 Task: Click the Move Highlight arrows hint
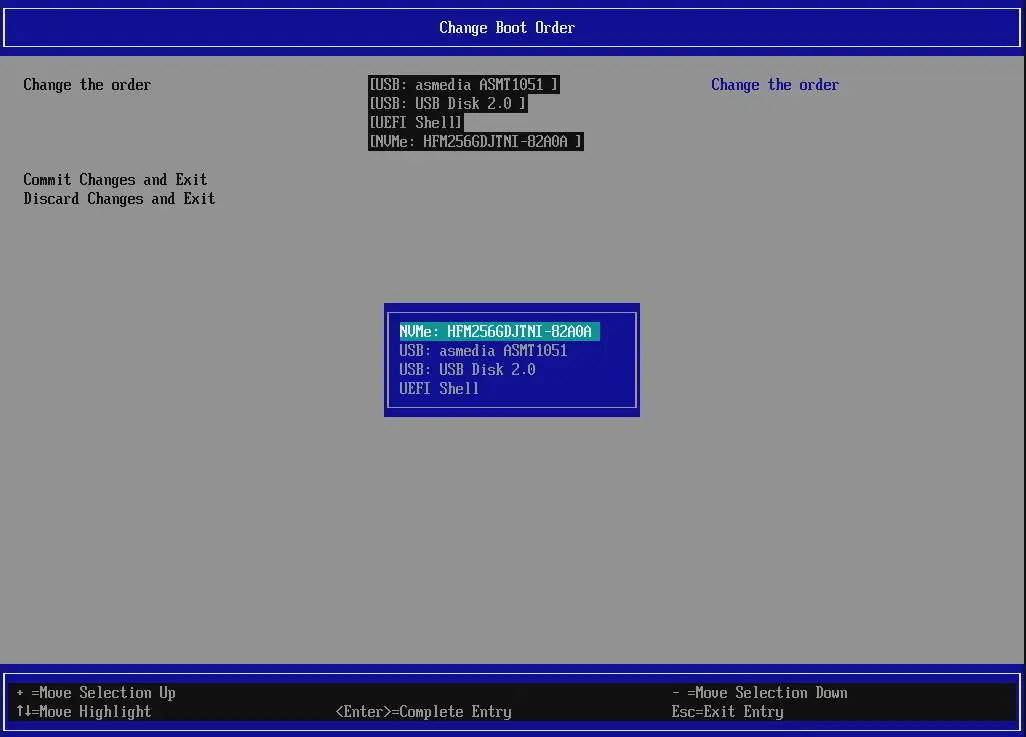click(x=85, y=711)
